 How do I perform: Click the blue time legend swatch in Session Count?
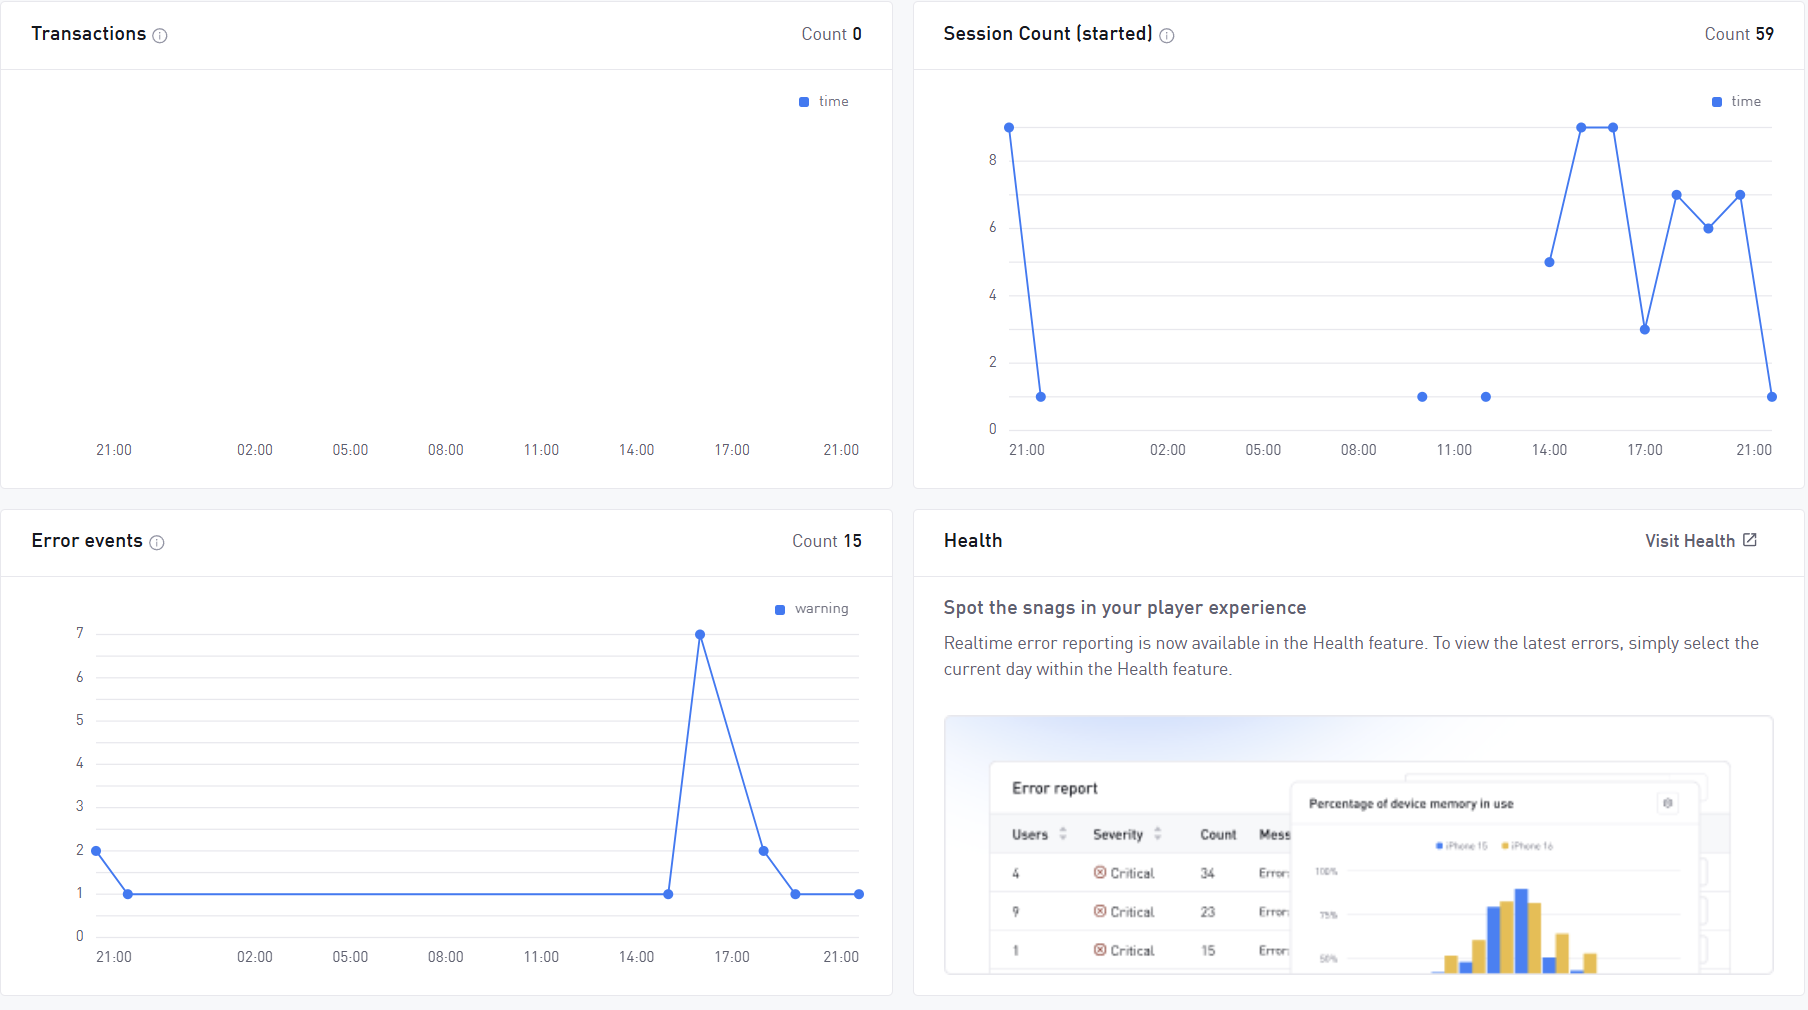pyautogui.click(x=1717, y=102)
